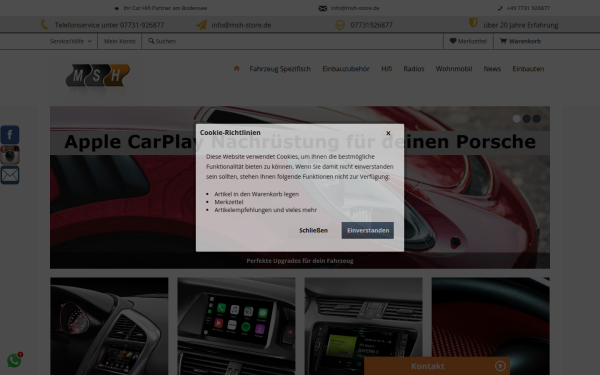Open the WhatsApp chat bubble
Image resolution: width=600 pixels, height=375 pixels.
14,360
